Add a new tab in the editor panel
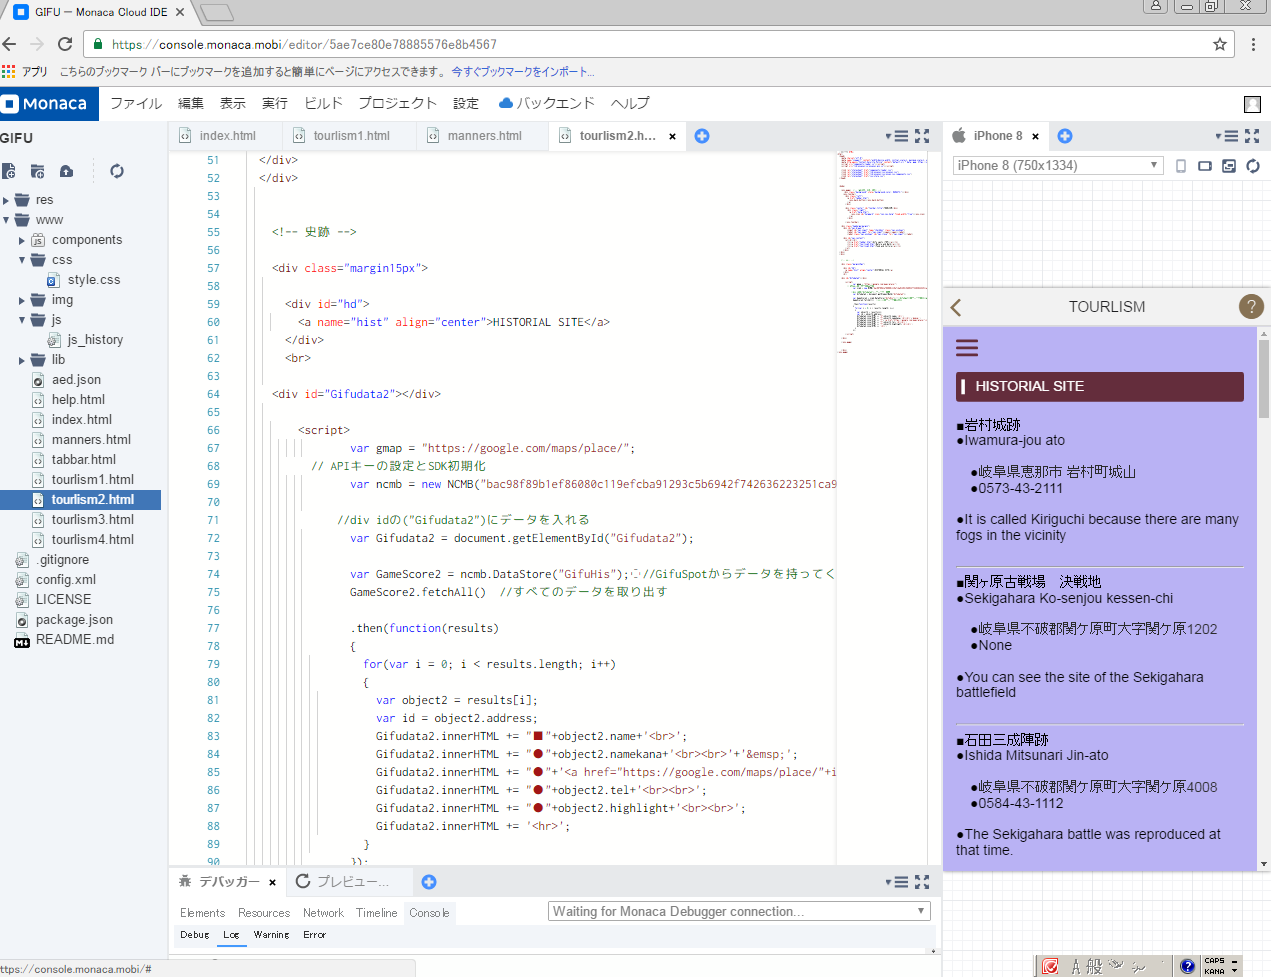This screenshot has width=1271, height=977. point(702,136)
